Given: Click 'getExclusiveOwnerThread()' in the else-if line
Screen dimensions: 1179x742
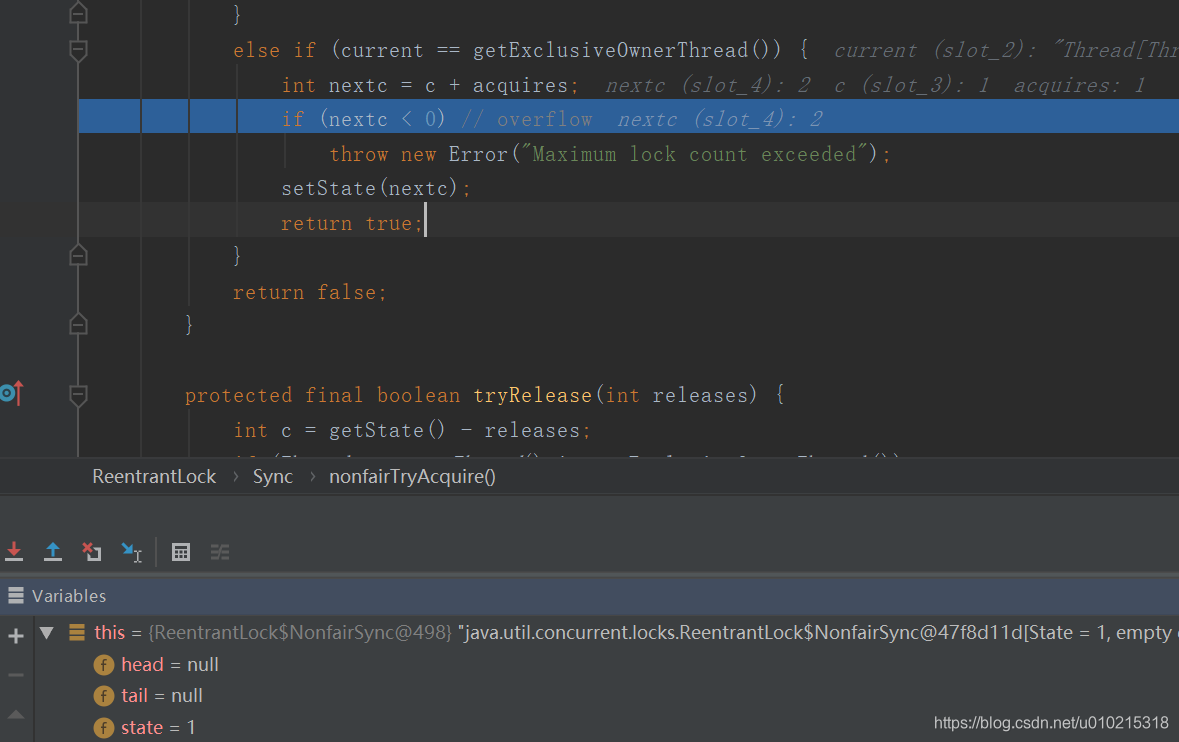Looking at the screenshot, I should [x=627, y=50].
